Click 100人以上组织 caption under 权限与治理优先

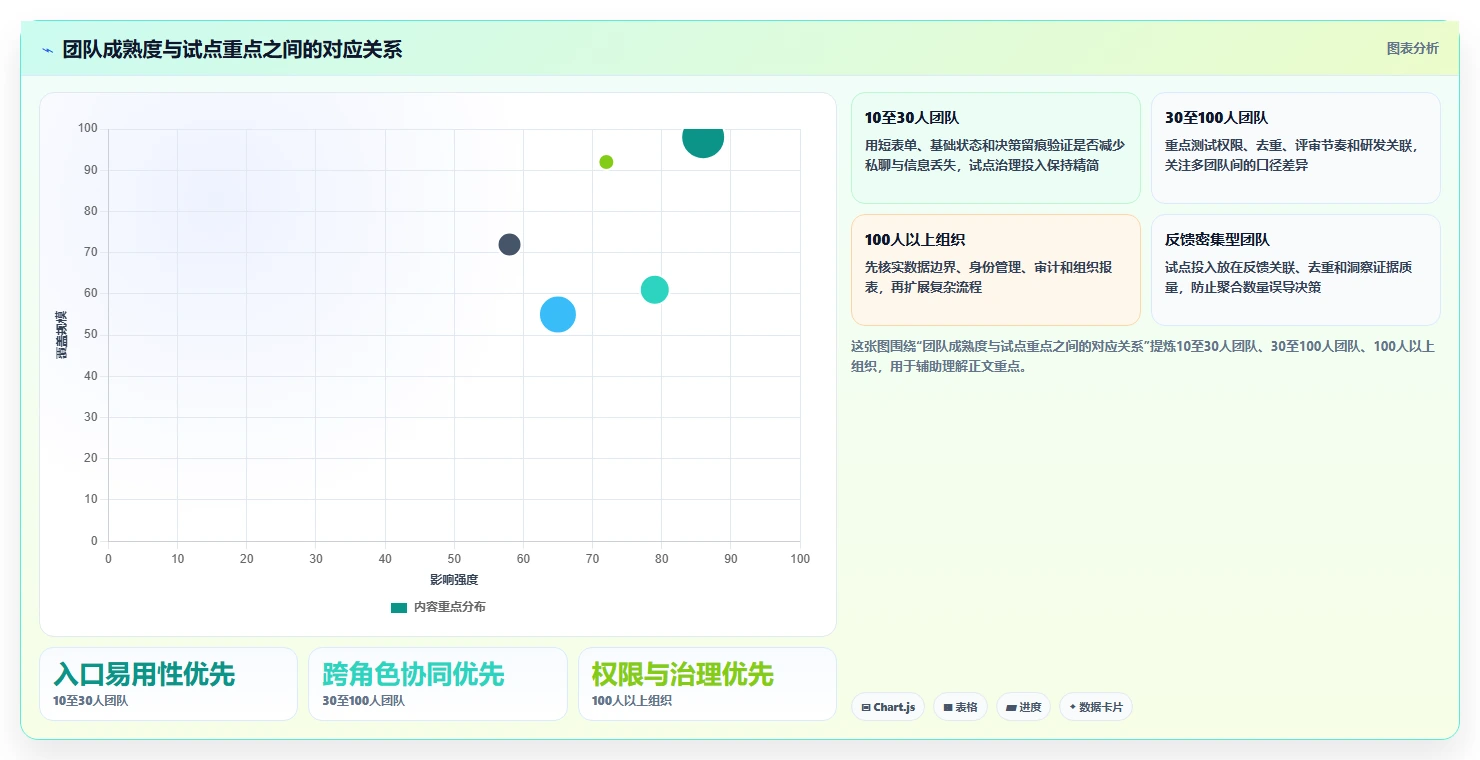[631, 701]
